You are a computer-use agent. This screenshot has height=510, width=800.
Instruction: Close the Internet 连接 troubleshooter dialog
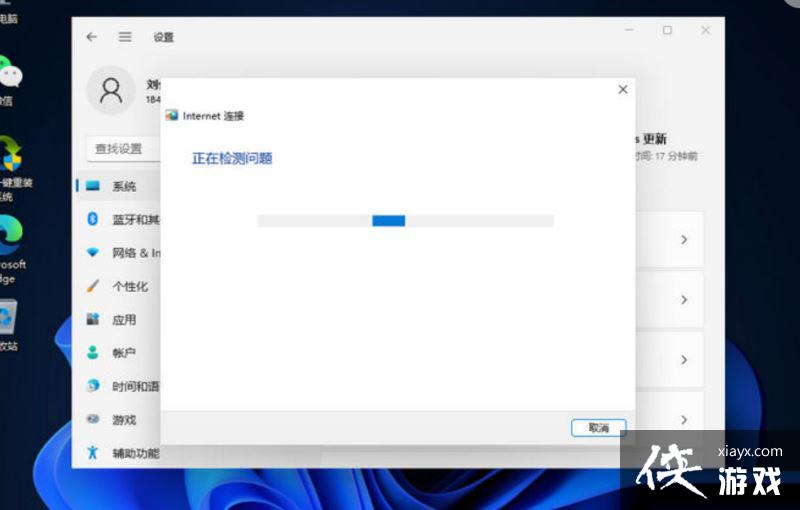point(623,89)
